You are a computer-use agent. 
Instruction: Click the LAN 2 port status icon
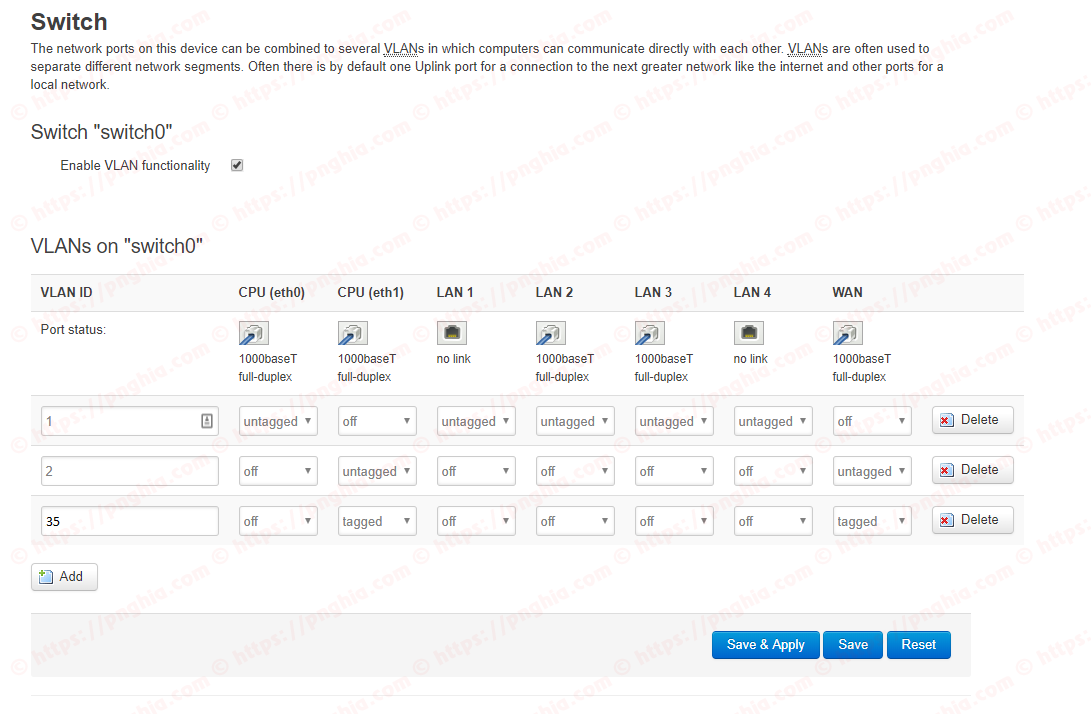pos(550,333)
